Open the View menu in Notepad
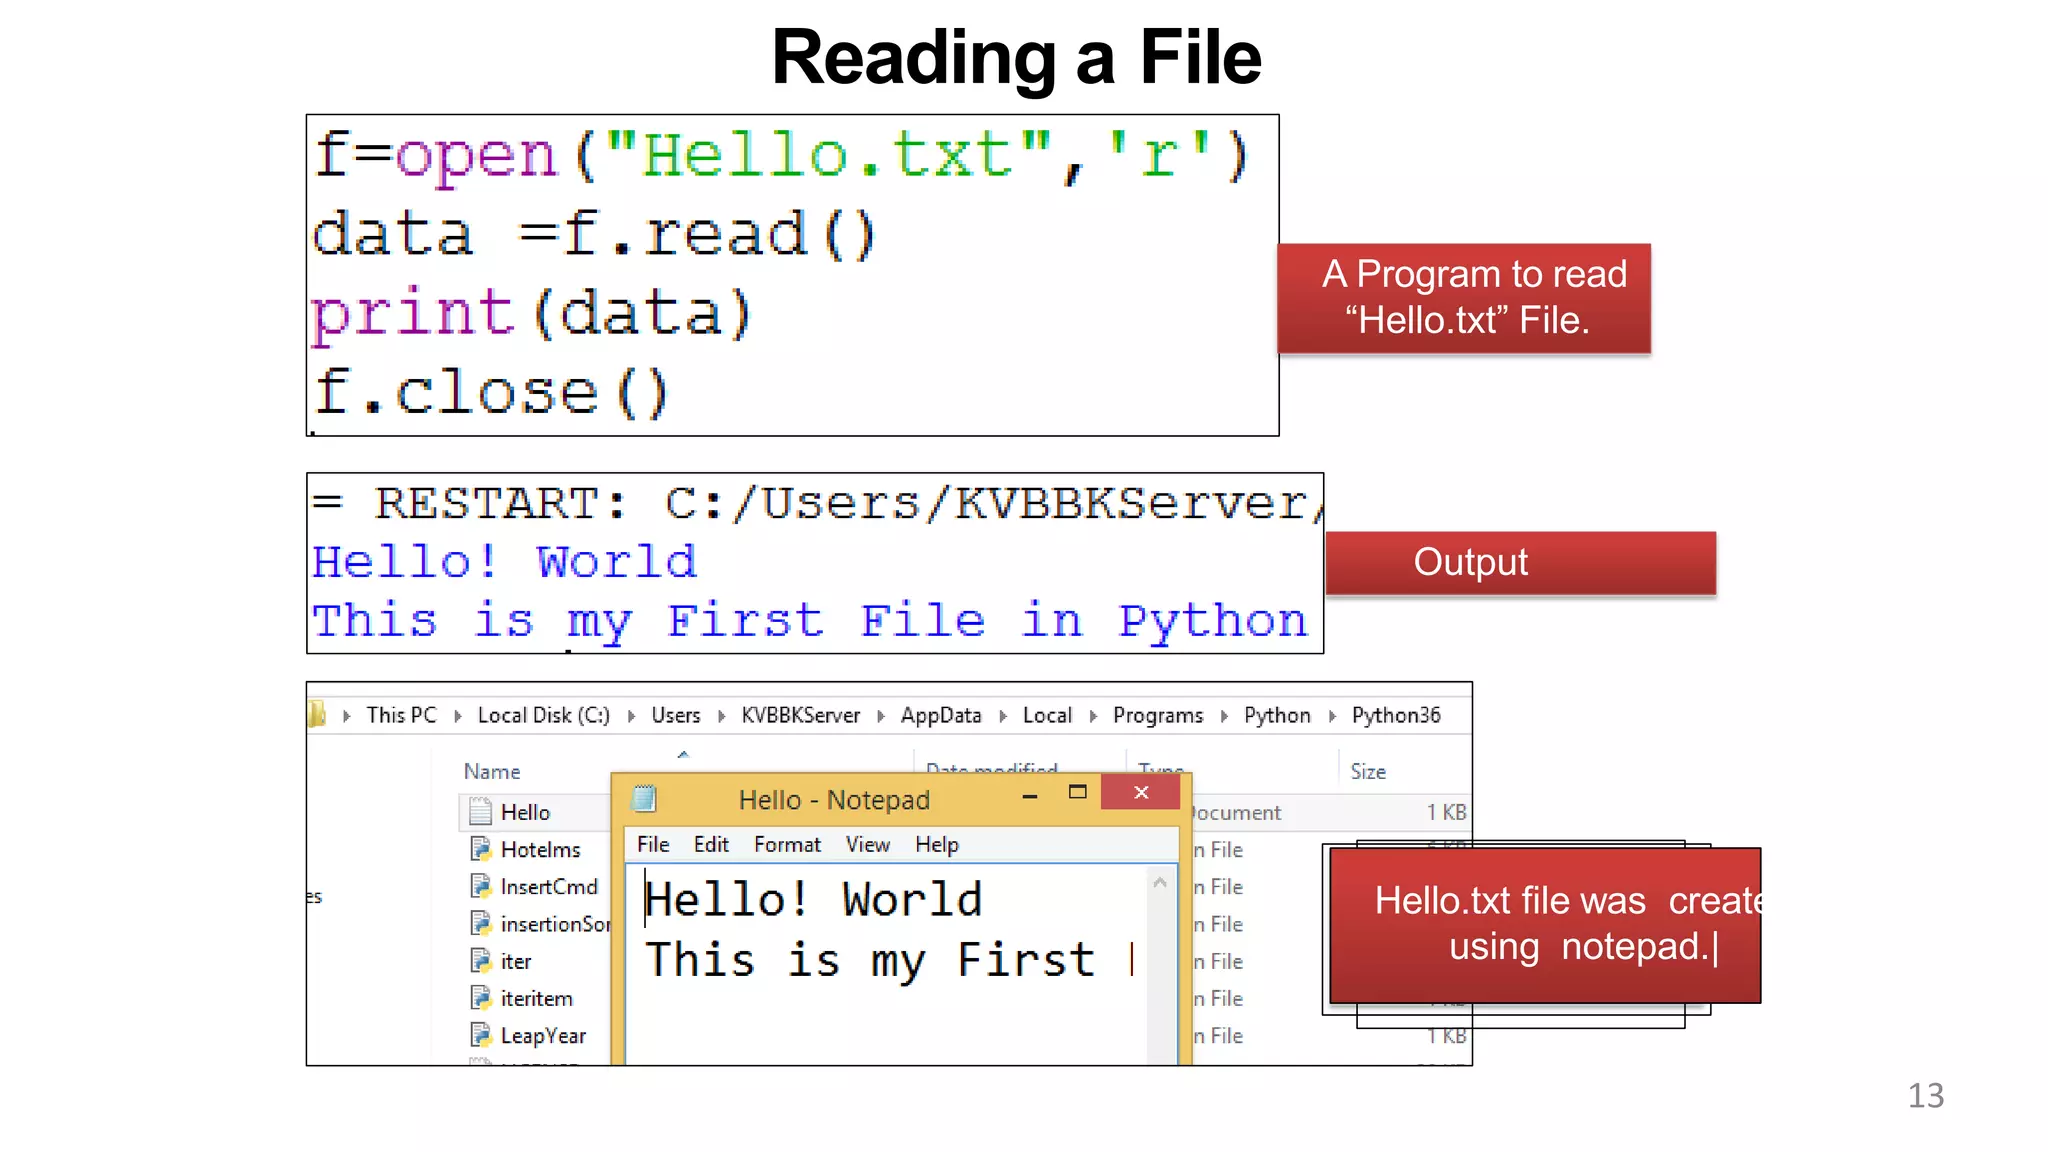 pos(867,844)
